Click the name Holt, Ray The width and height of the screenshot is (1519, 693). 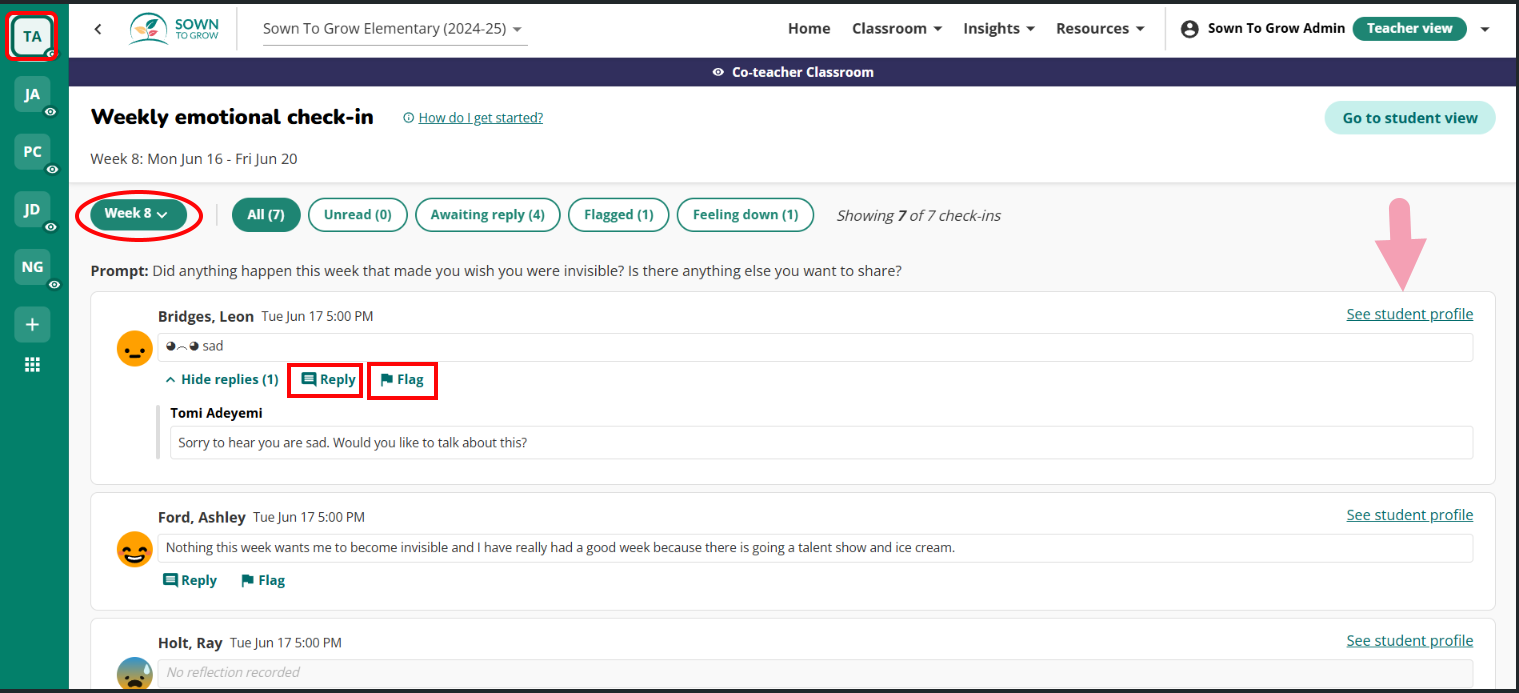[190, 643]
